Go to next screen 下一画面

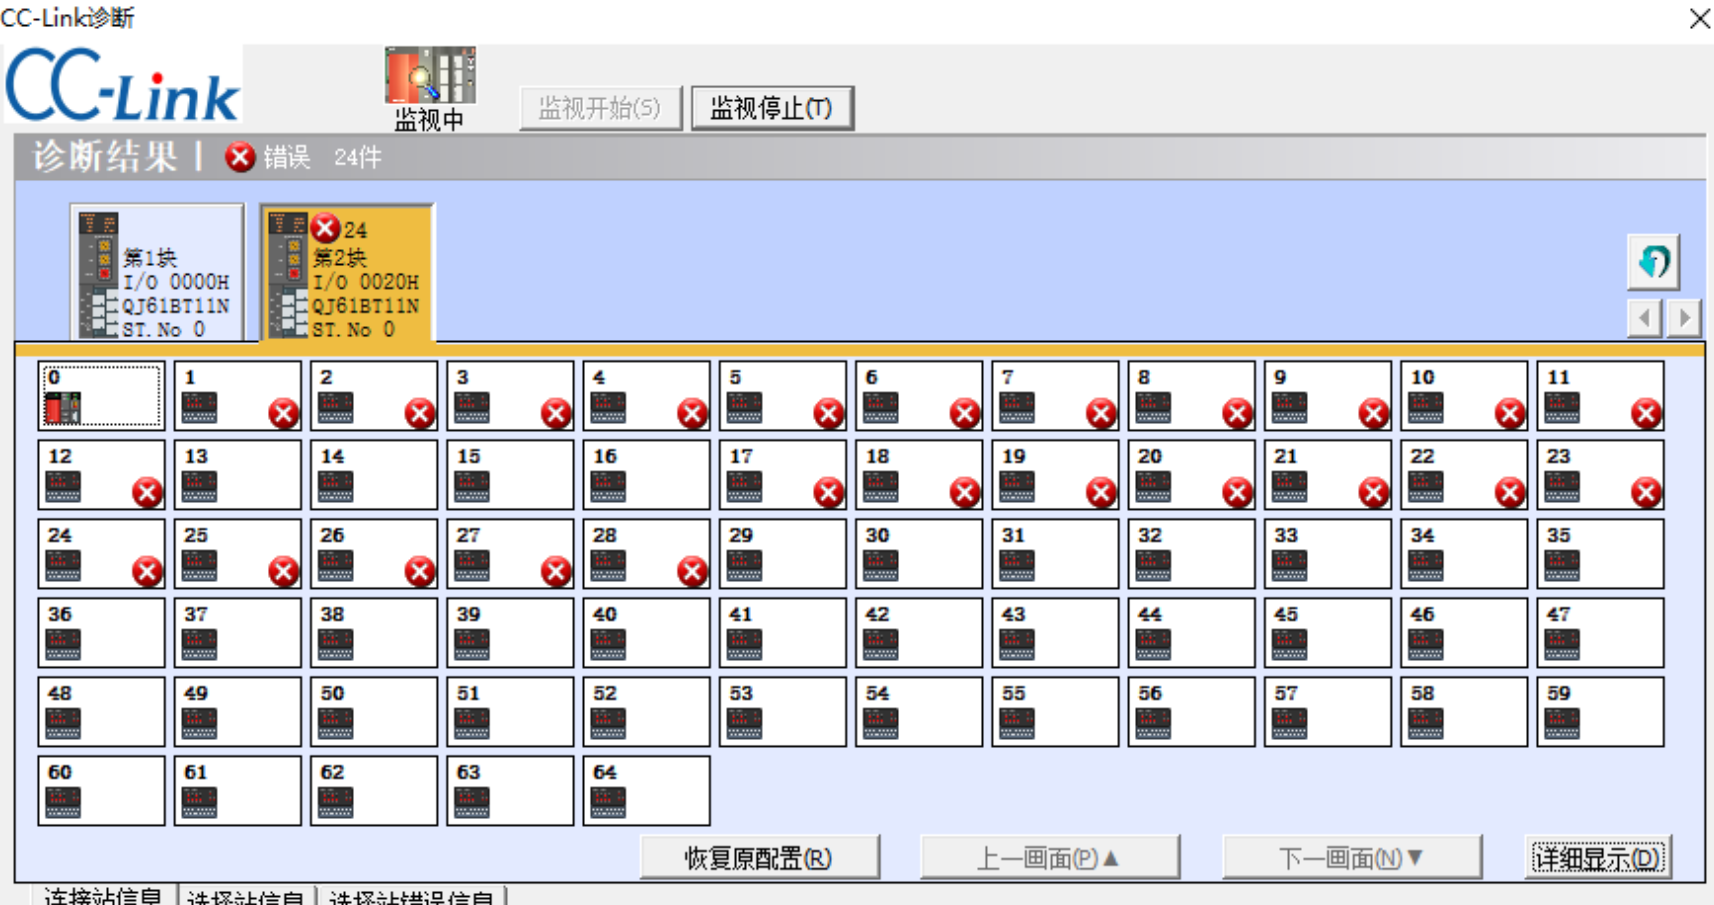[x=1351, y=858]
